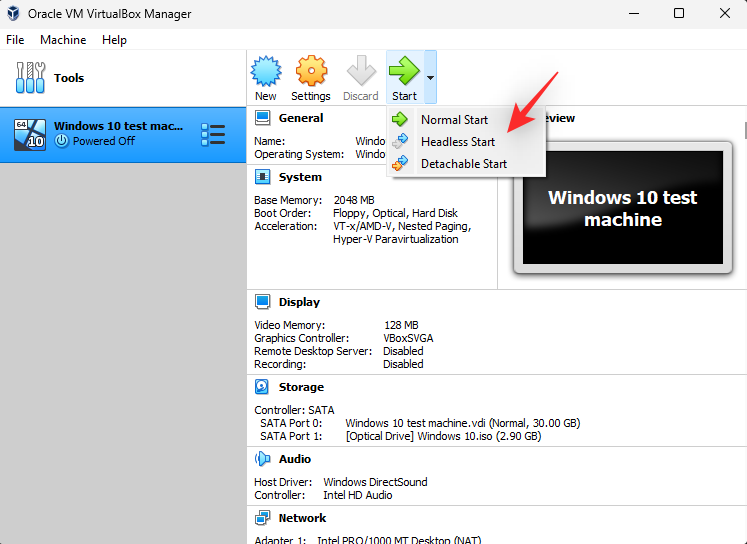
Task: Click the New virtual machine icon
Action: pos(266,71)
